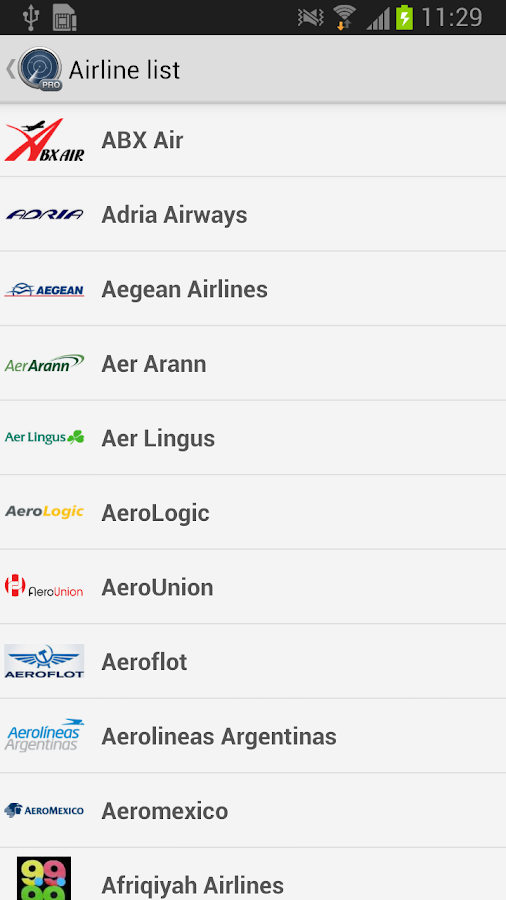Click the Aegean Airlines logo image
The width and height of the screenshot is (506, 900).
[x=44, y=289]
